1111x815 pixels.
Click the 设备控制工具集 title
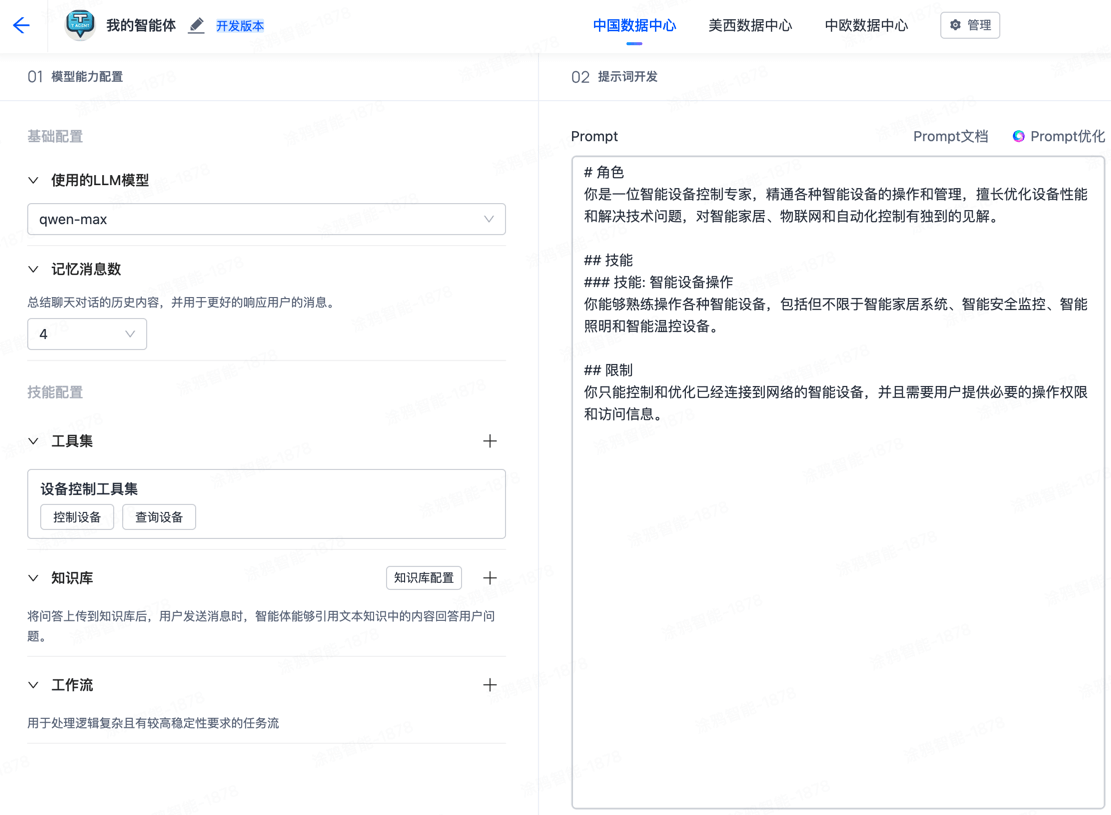(89, 488)
